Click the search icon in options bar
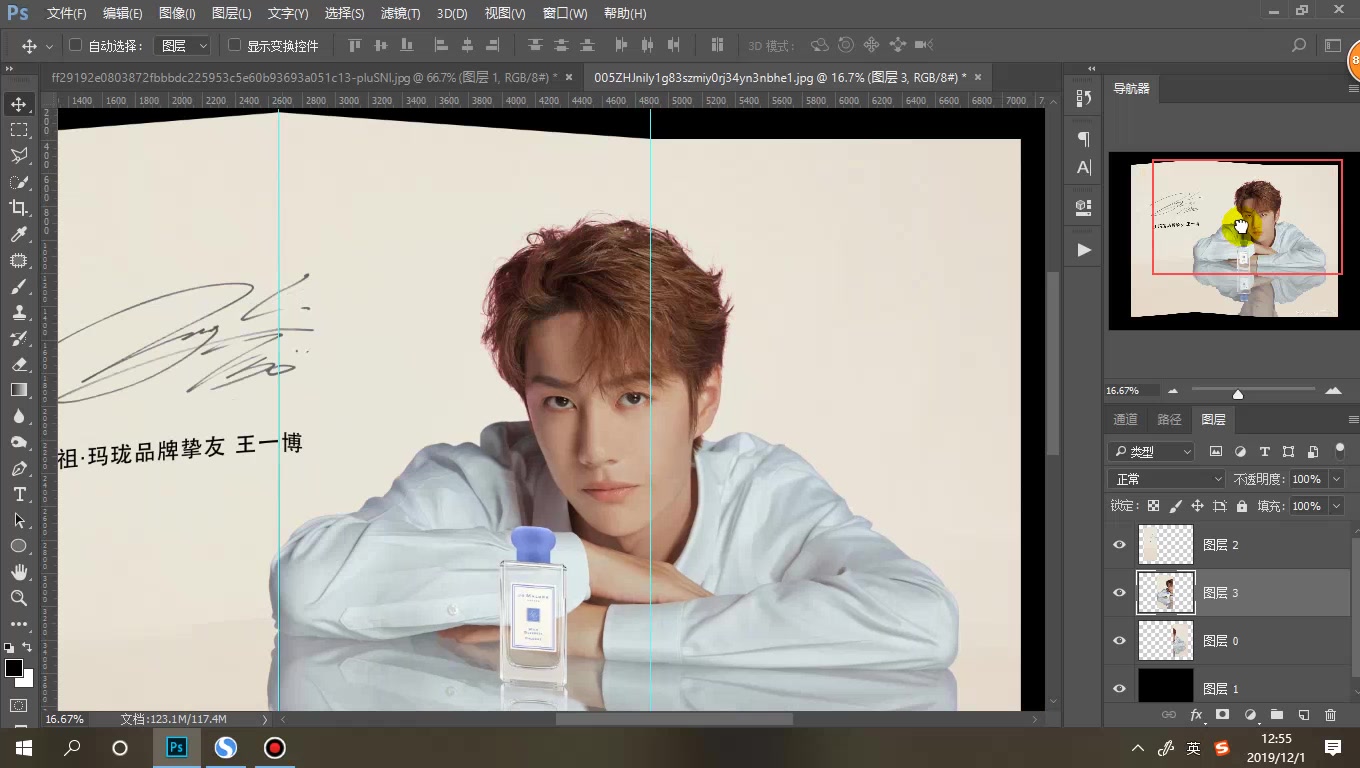This screenshot has width=1360, height=768. tap(1299, 45)
